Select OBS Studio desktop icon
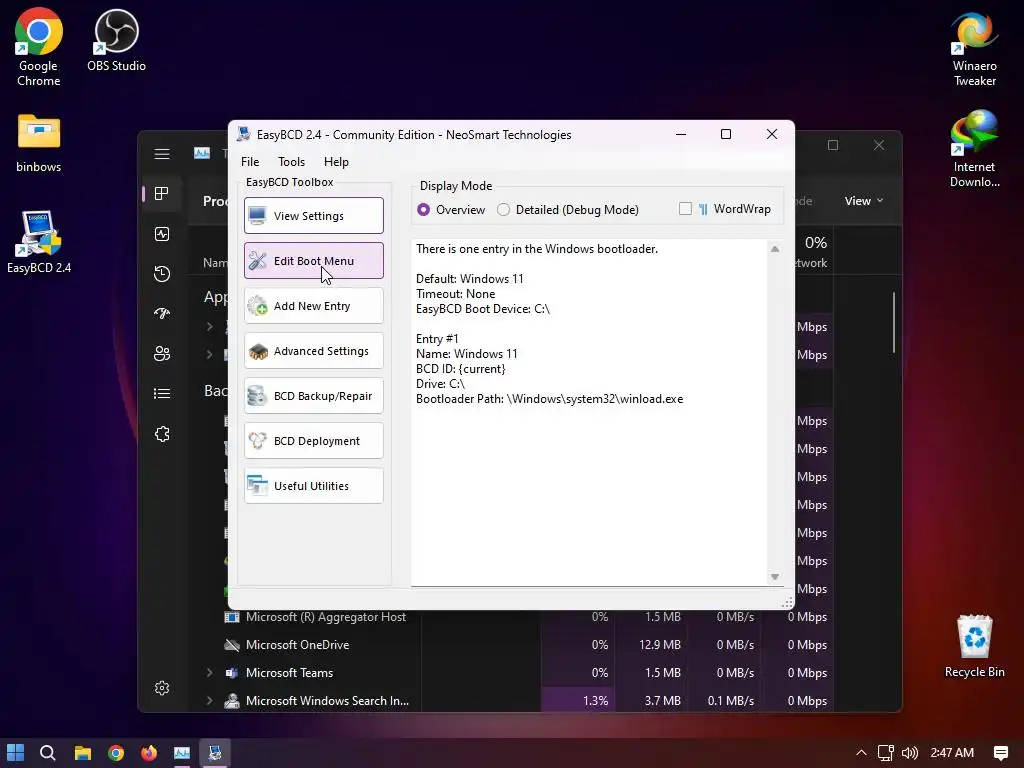This screenshot has width=1024, height=768. coord(116,40)
